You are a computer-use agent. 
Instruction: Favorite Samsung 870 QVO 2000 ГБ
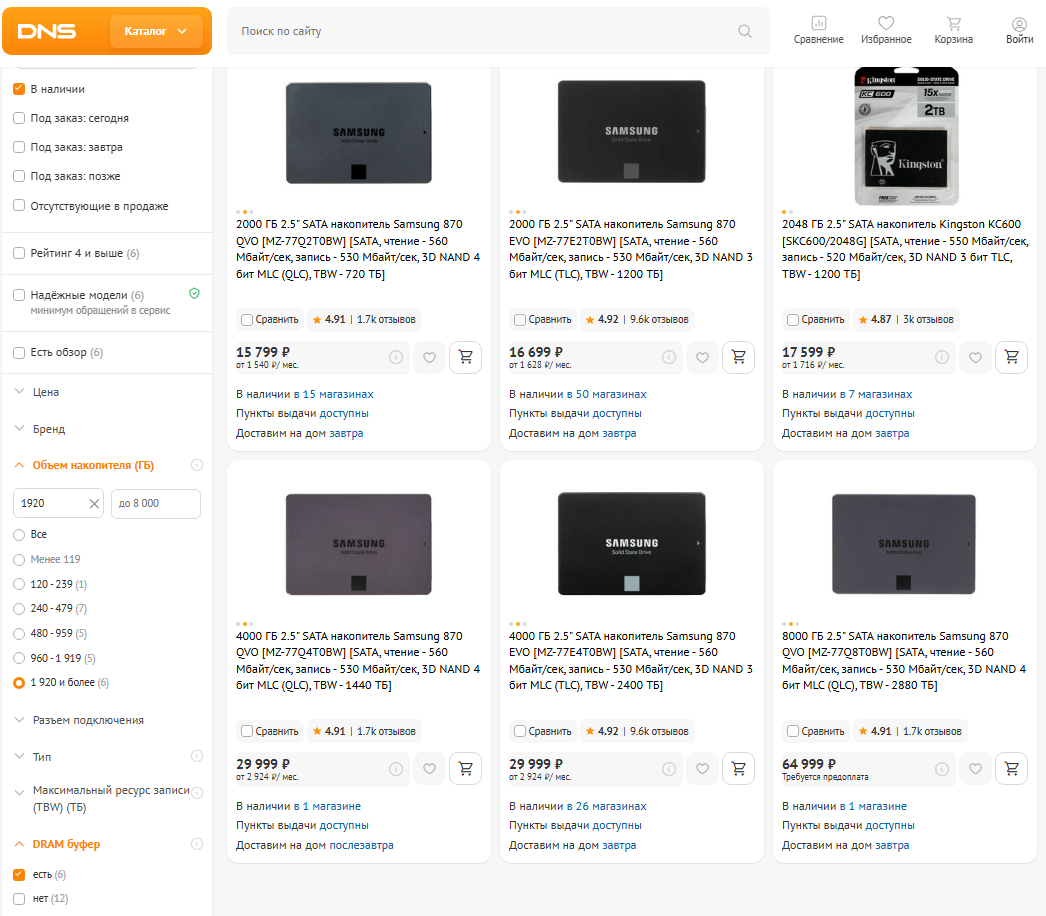(x=430, y=358)
